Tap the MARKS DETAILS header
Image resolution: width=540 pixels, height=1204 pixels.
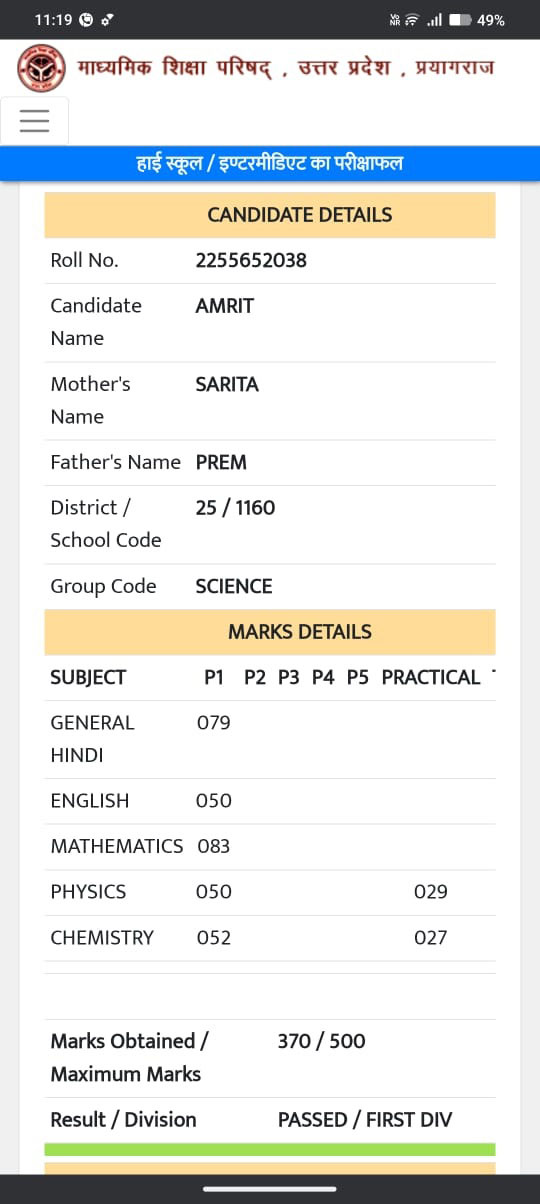(270, 632)
